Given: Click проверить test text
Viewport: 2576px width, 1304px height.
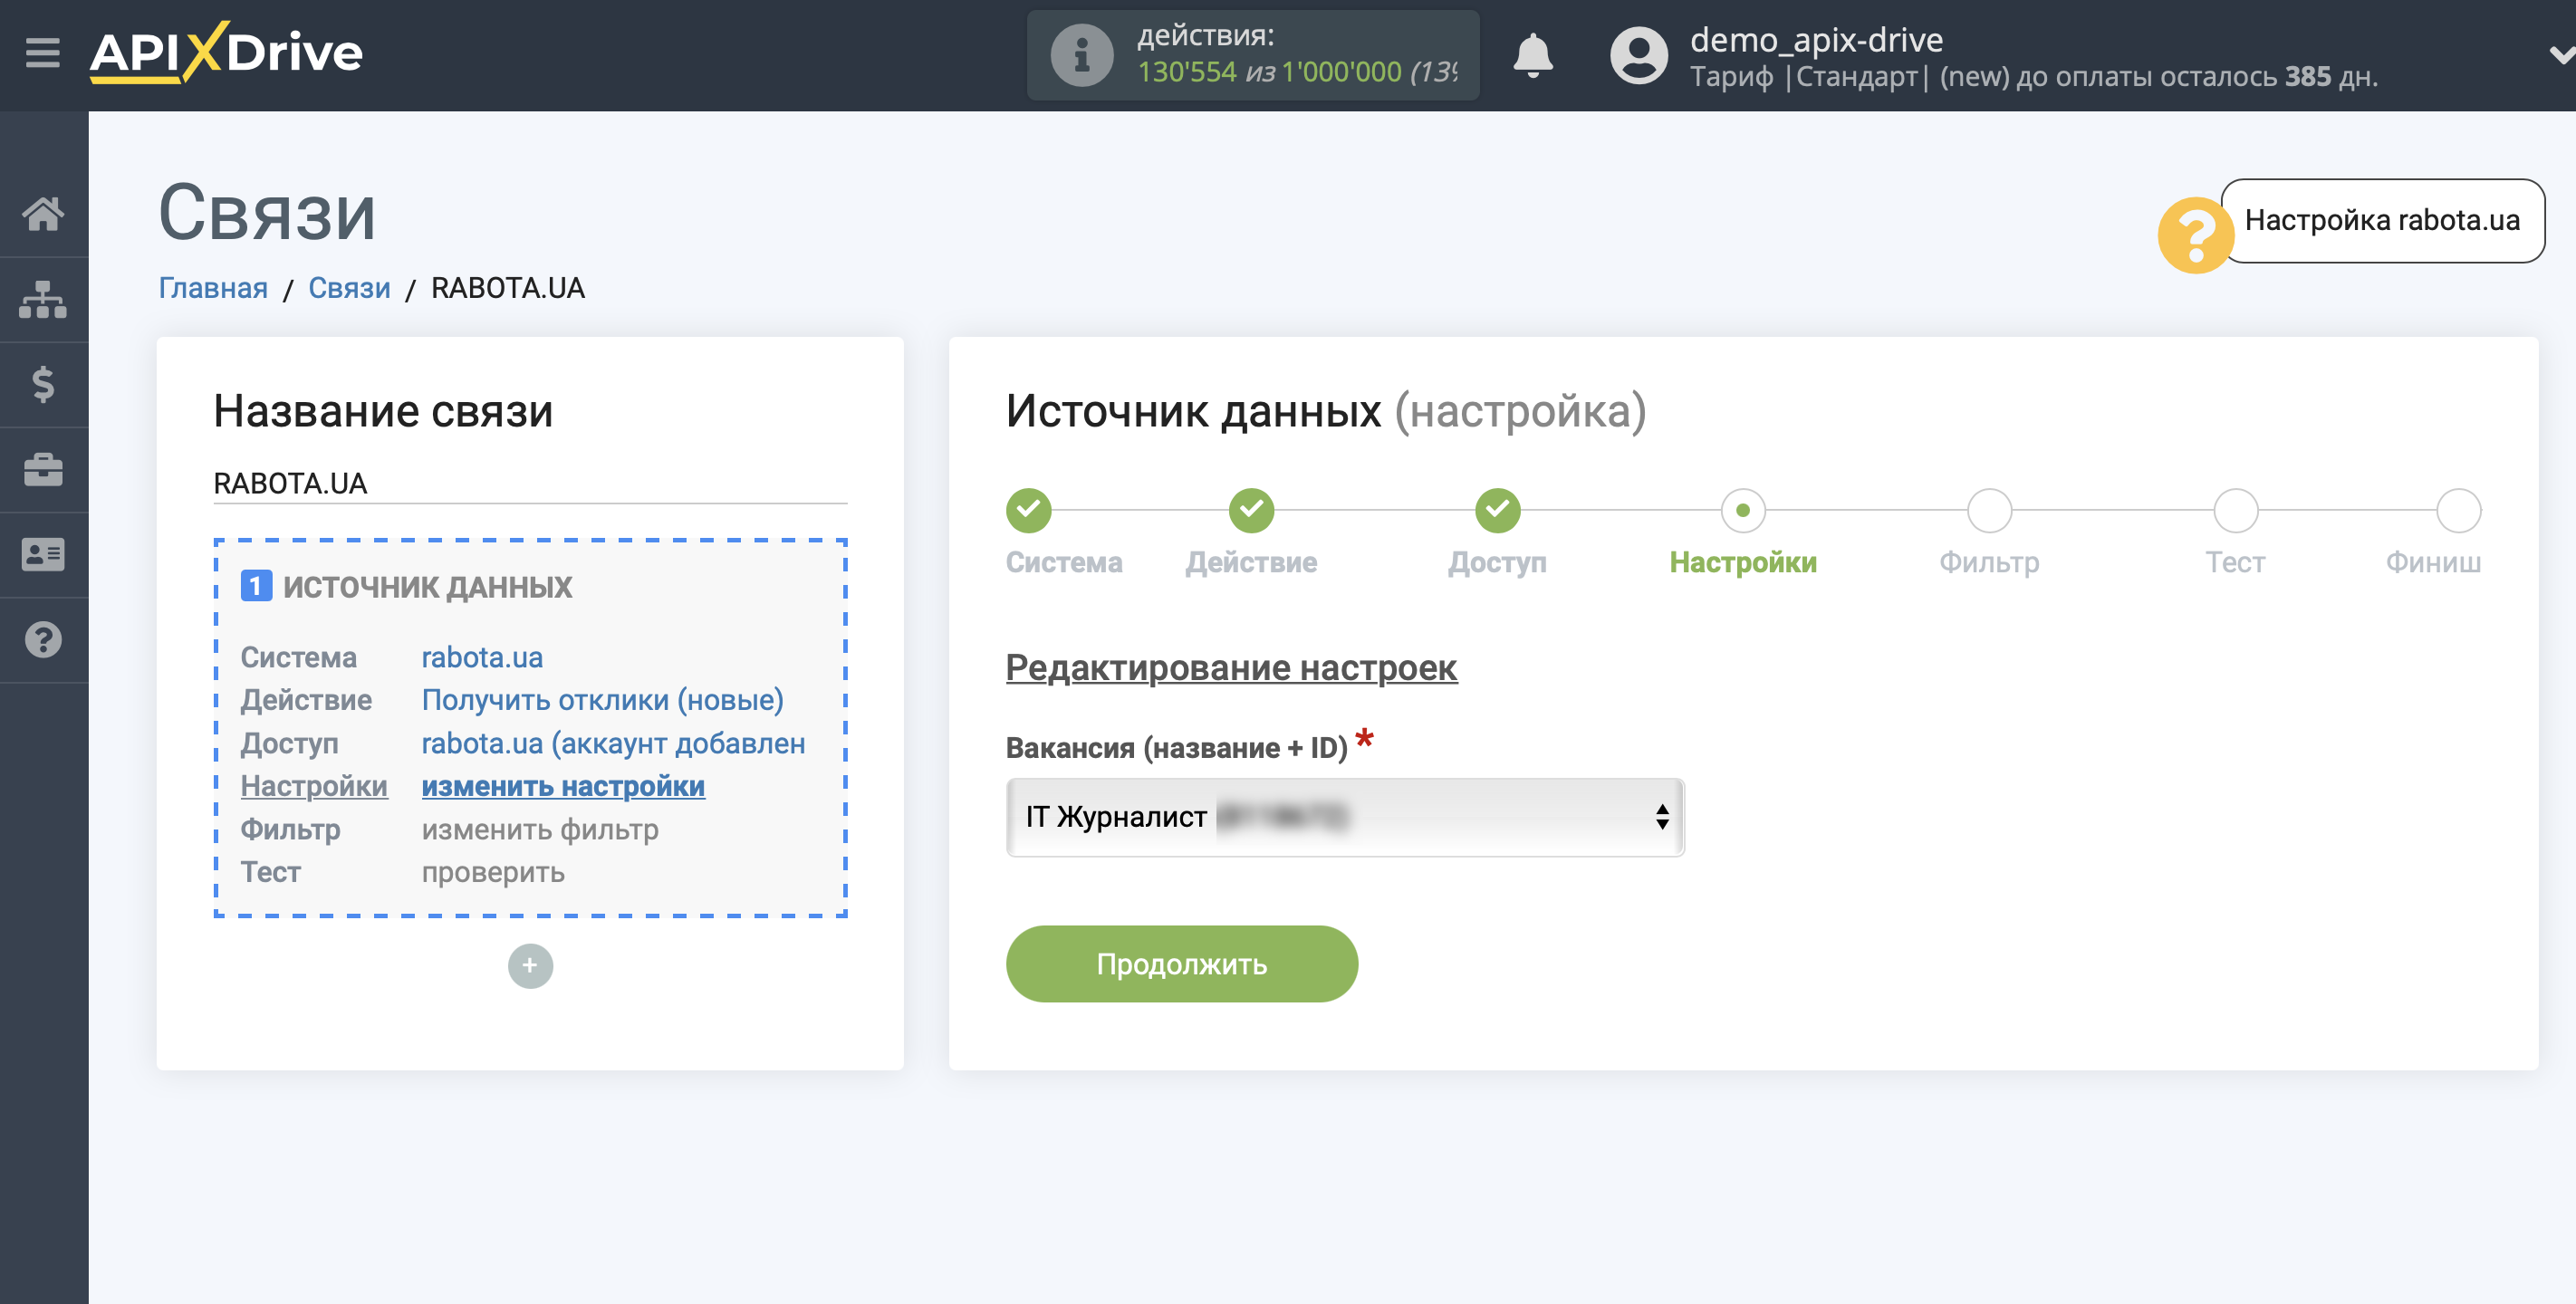Looking at the screenshot, I should (x=493, y=872).
